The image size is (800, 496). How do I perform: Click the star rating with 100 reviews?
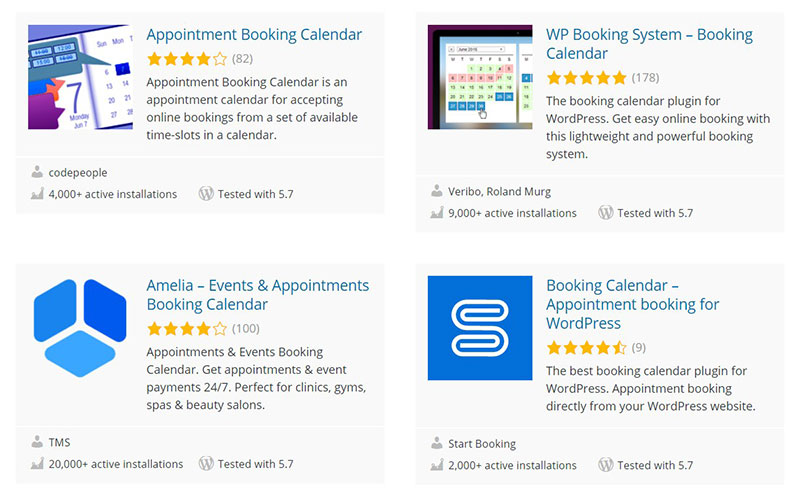[187, 328]
